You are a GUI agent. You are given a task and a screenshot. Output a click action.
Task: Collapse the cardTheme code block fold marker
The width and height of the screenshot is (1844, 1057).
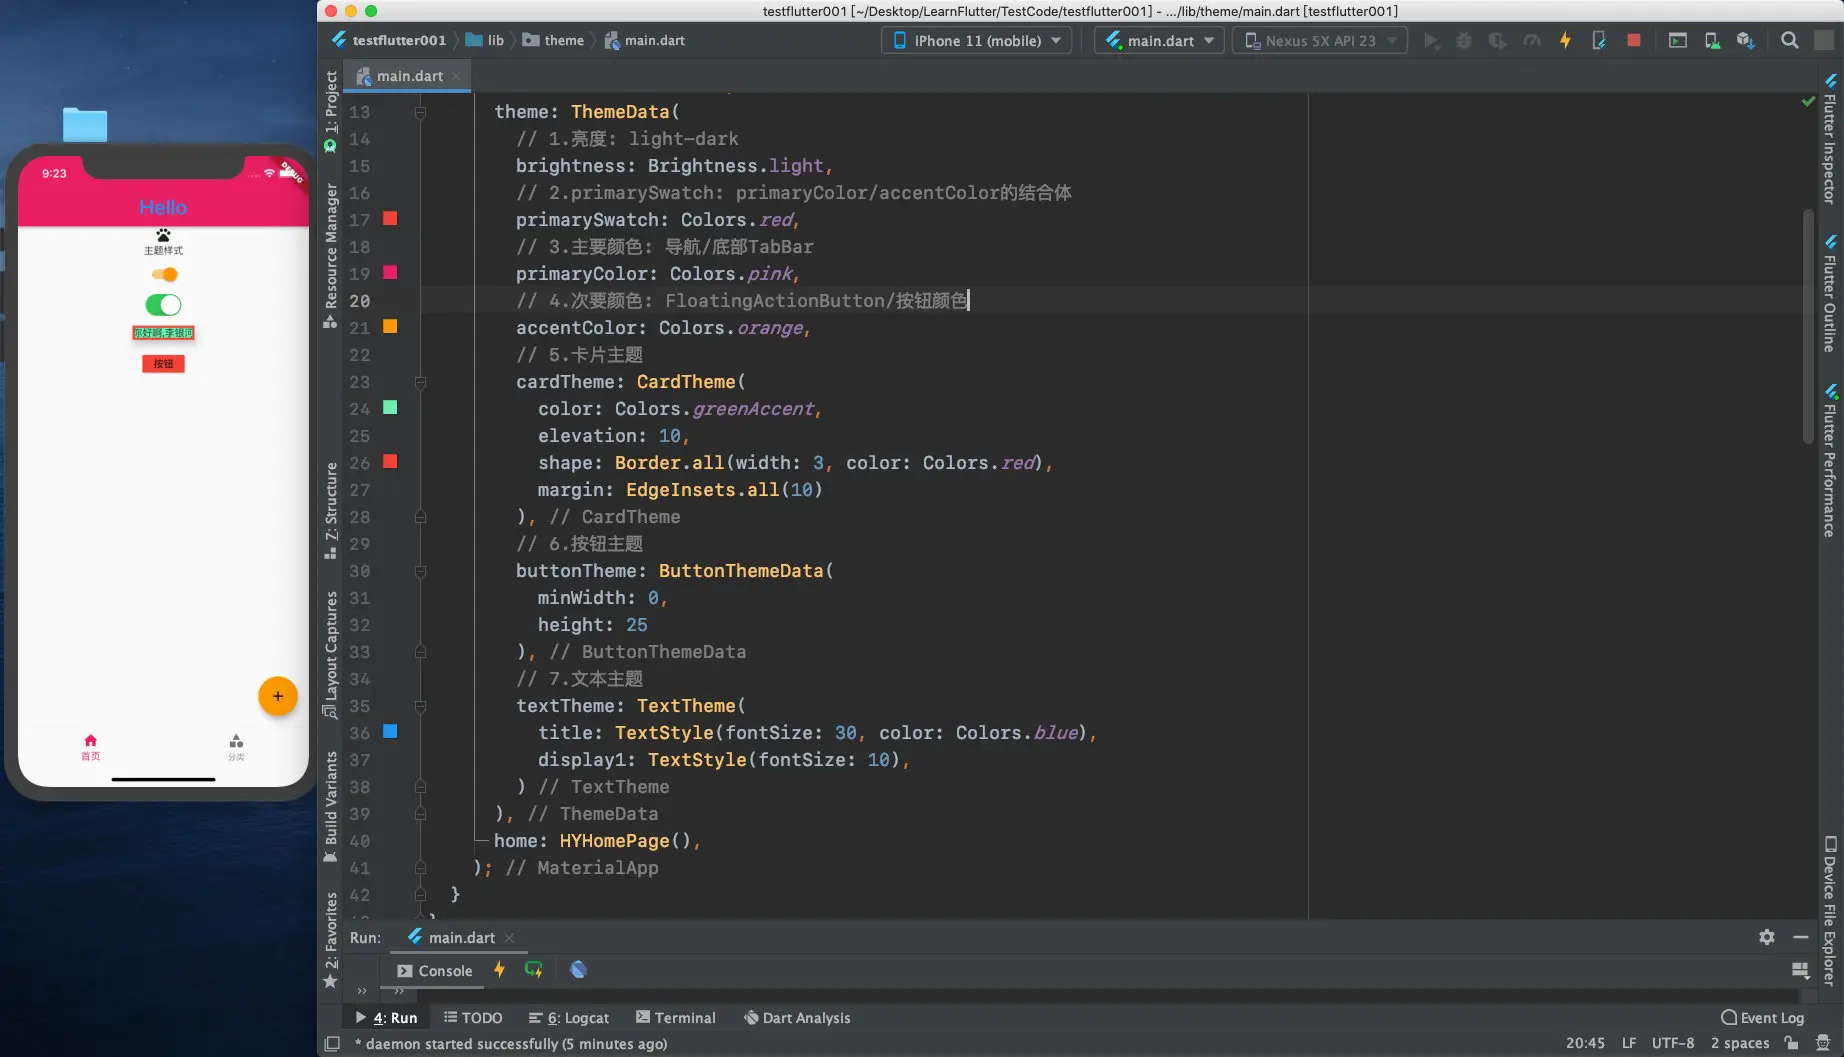point(420,382)
